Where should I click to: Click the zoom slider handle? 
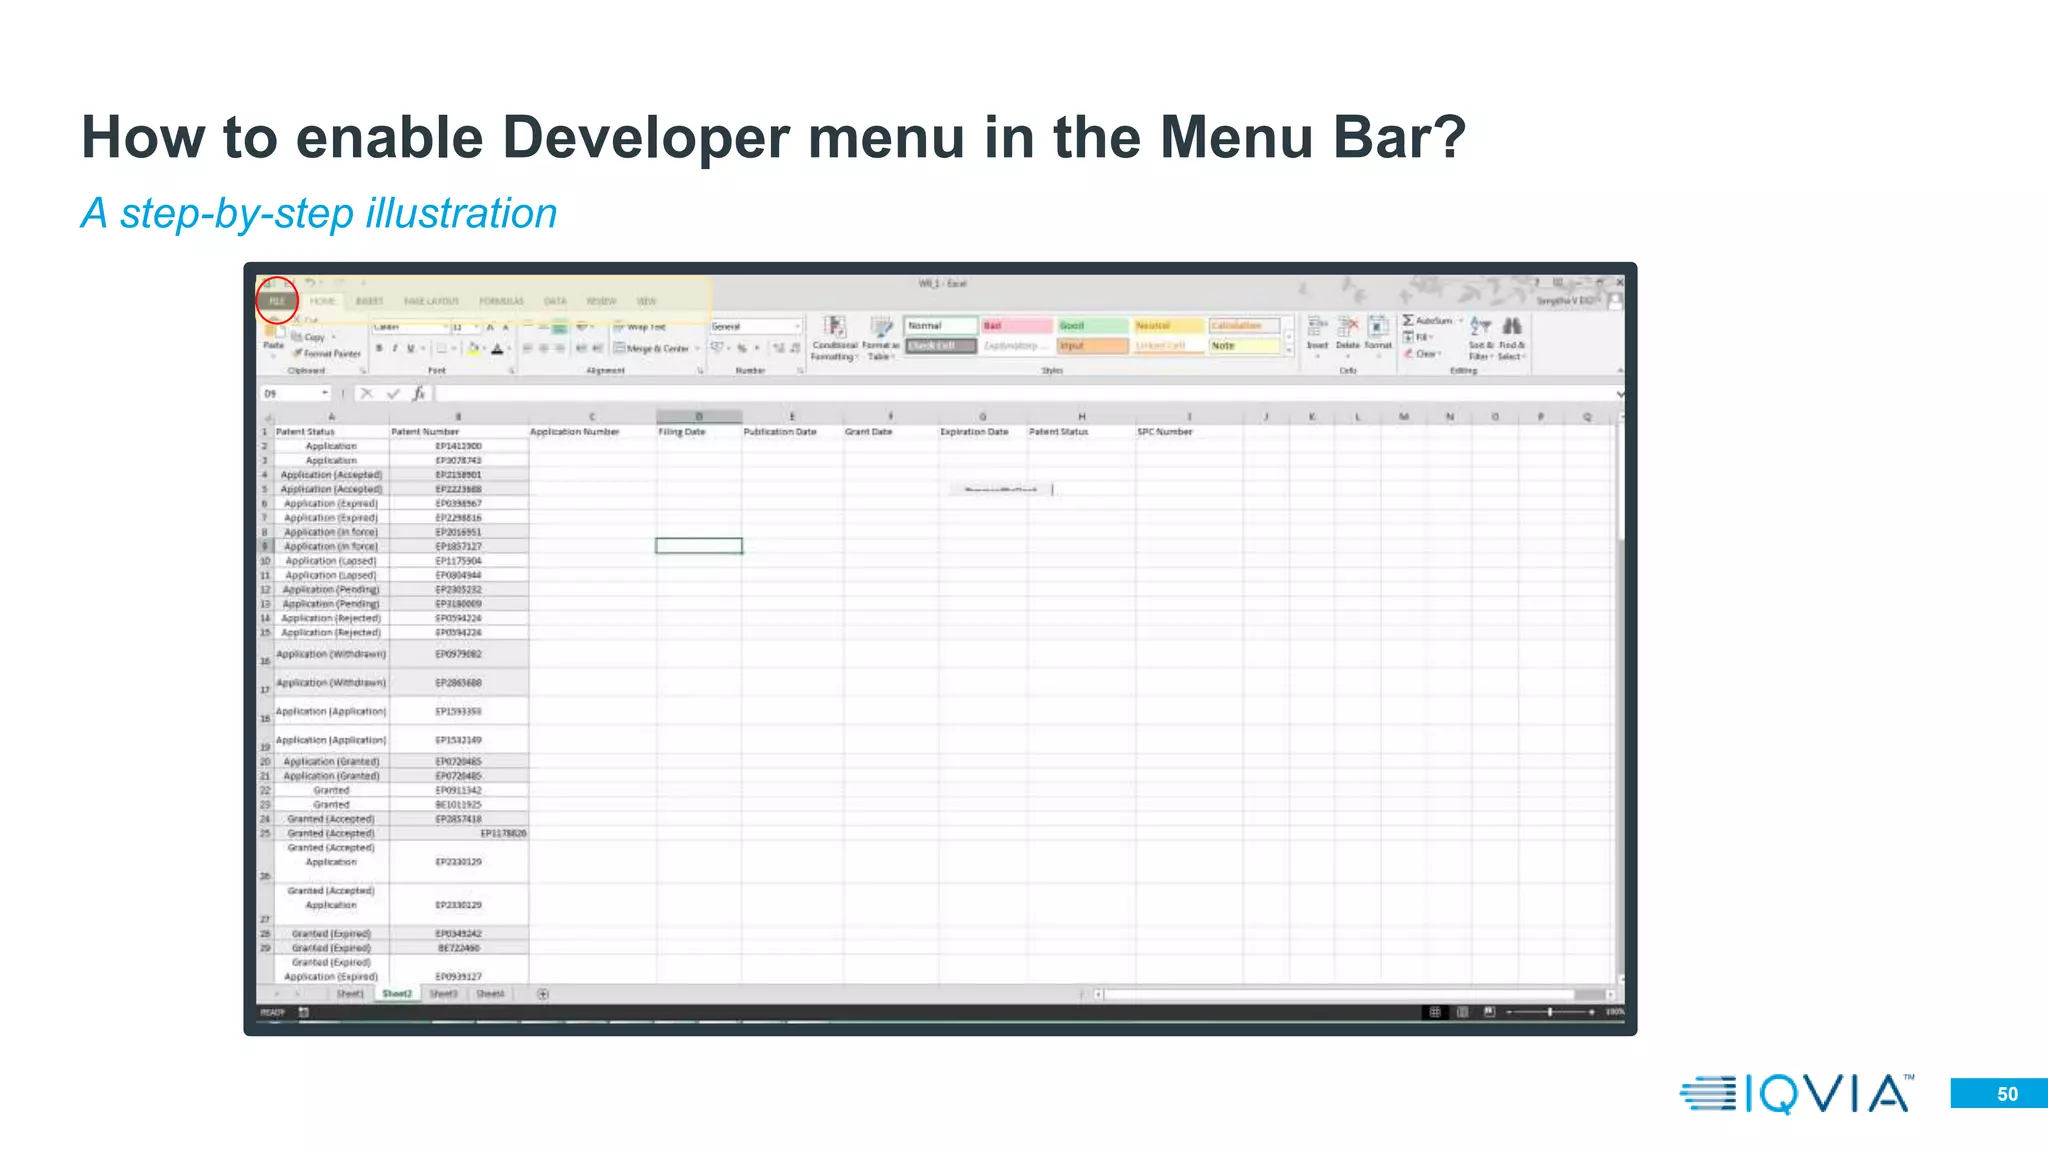1550,1012
